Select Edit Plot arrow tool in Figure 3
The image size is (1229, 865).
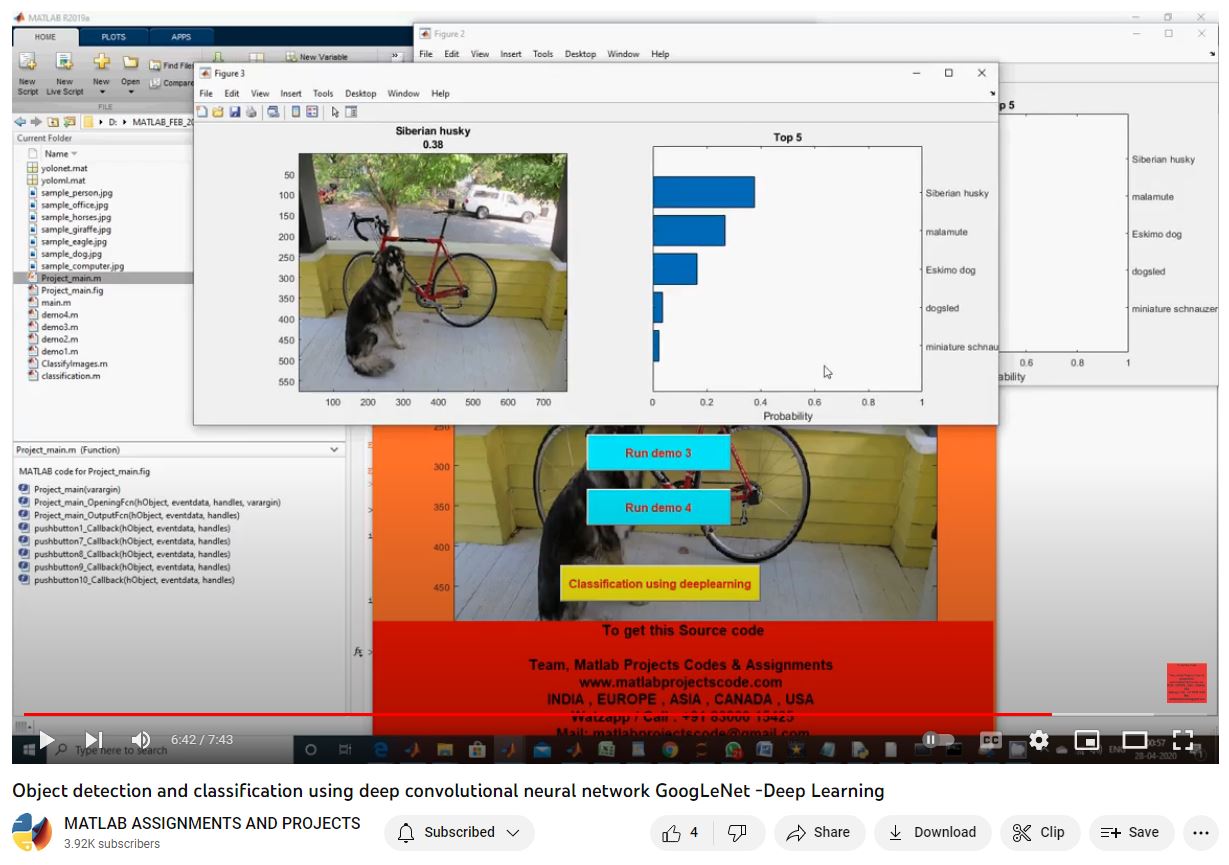coord(335,112)
